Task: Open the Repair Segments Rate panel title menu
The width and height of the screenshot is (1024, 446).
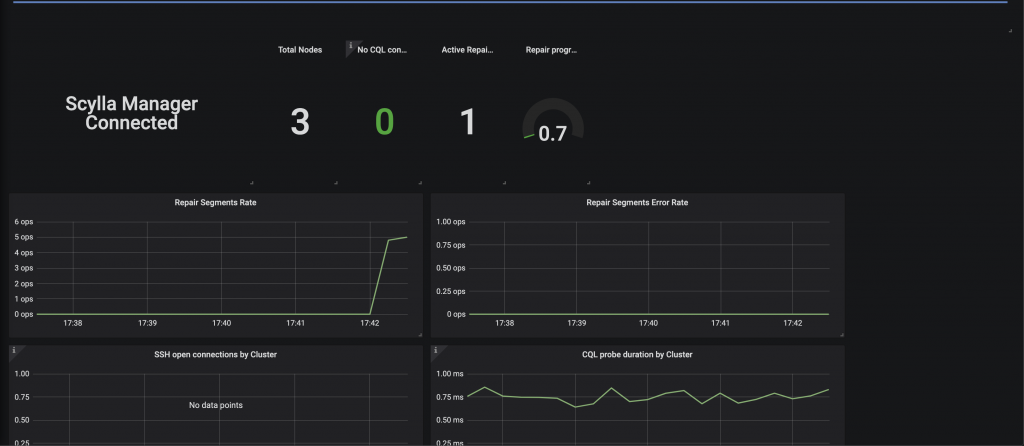Action: coord(216,202)
